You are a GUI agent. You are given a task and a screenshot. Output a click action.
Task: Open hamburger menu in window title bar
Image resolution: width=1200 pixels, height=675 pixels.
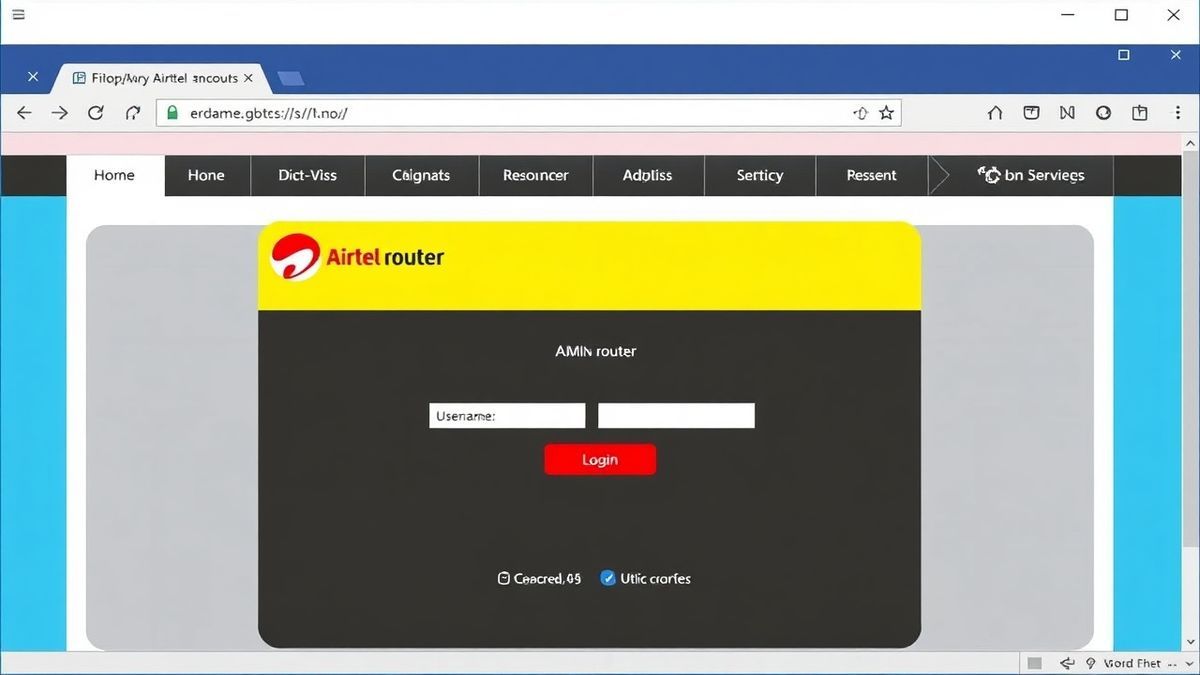(x=18, y=15)
